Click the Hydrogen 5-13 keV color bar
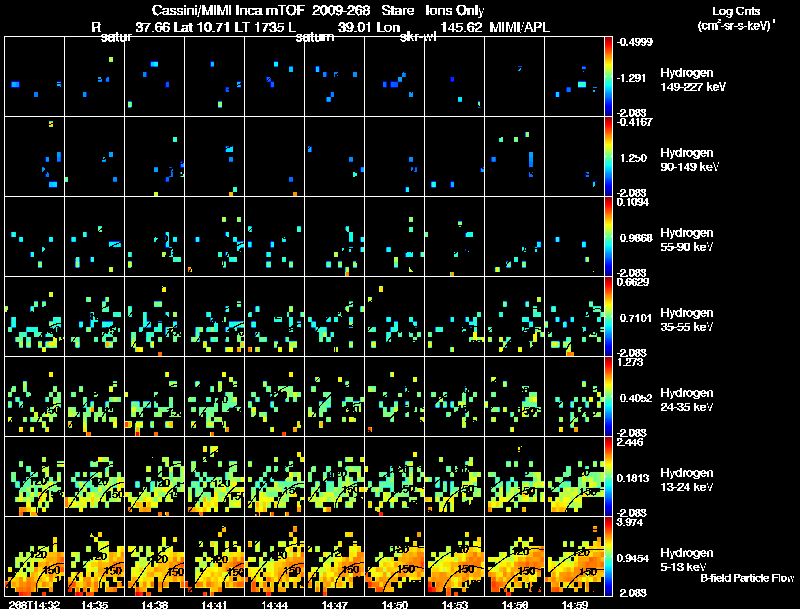800x609 pixels. click(608, 557)
